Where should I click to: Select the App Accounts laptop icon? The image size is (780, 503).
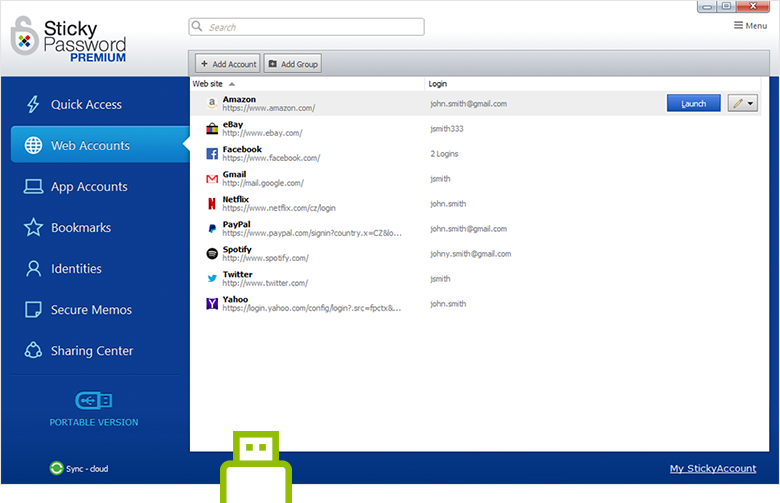(33, 187)
